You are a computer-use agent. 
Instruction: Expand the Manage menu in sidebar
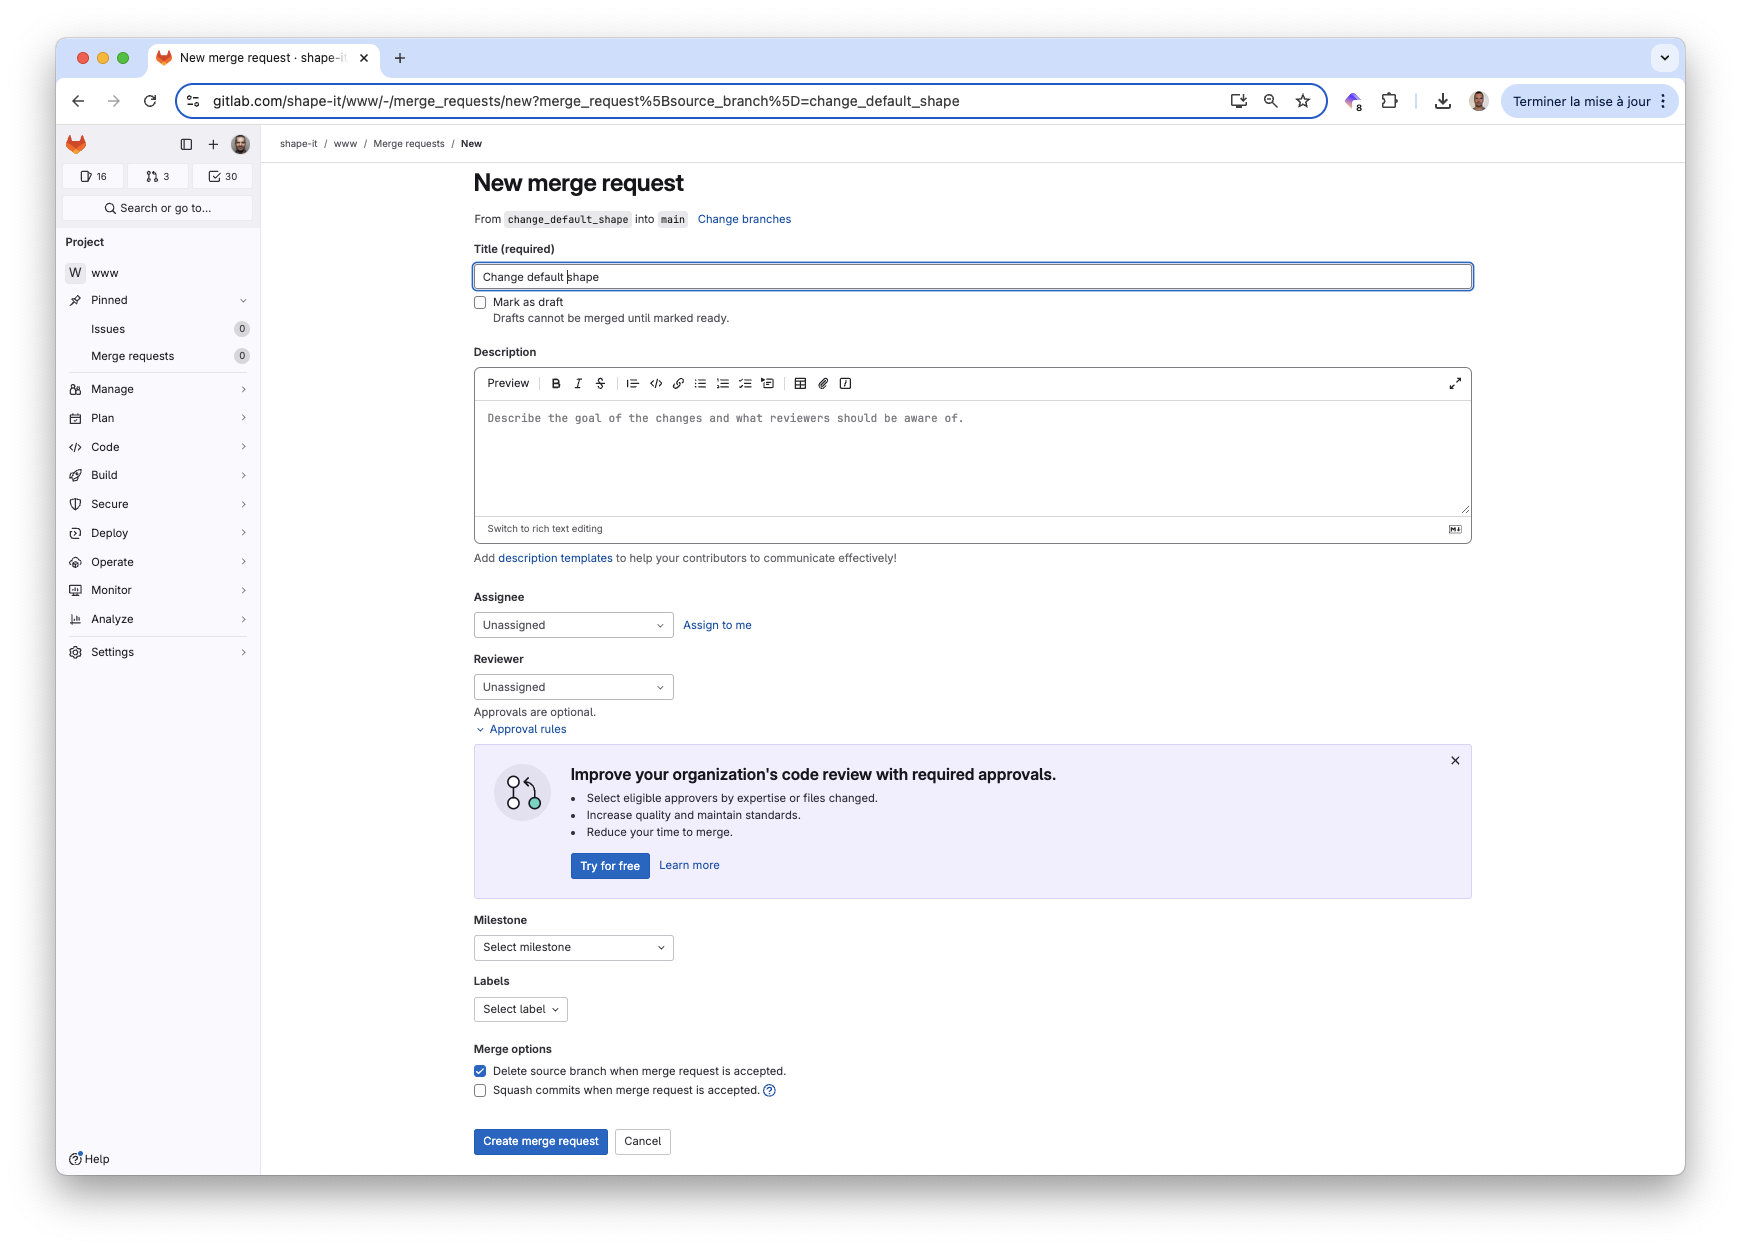click(x=158, y=390)
